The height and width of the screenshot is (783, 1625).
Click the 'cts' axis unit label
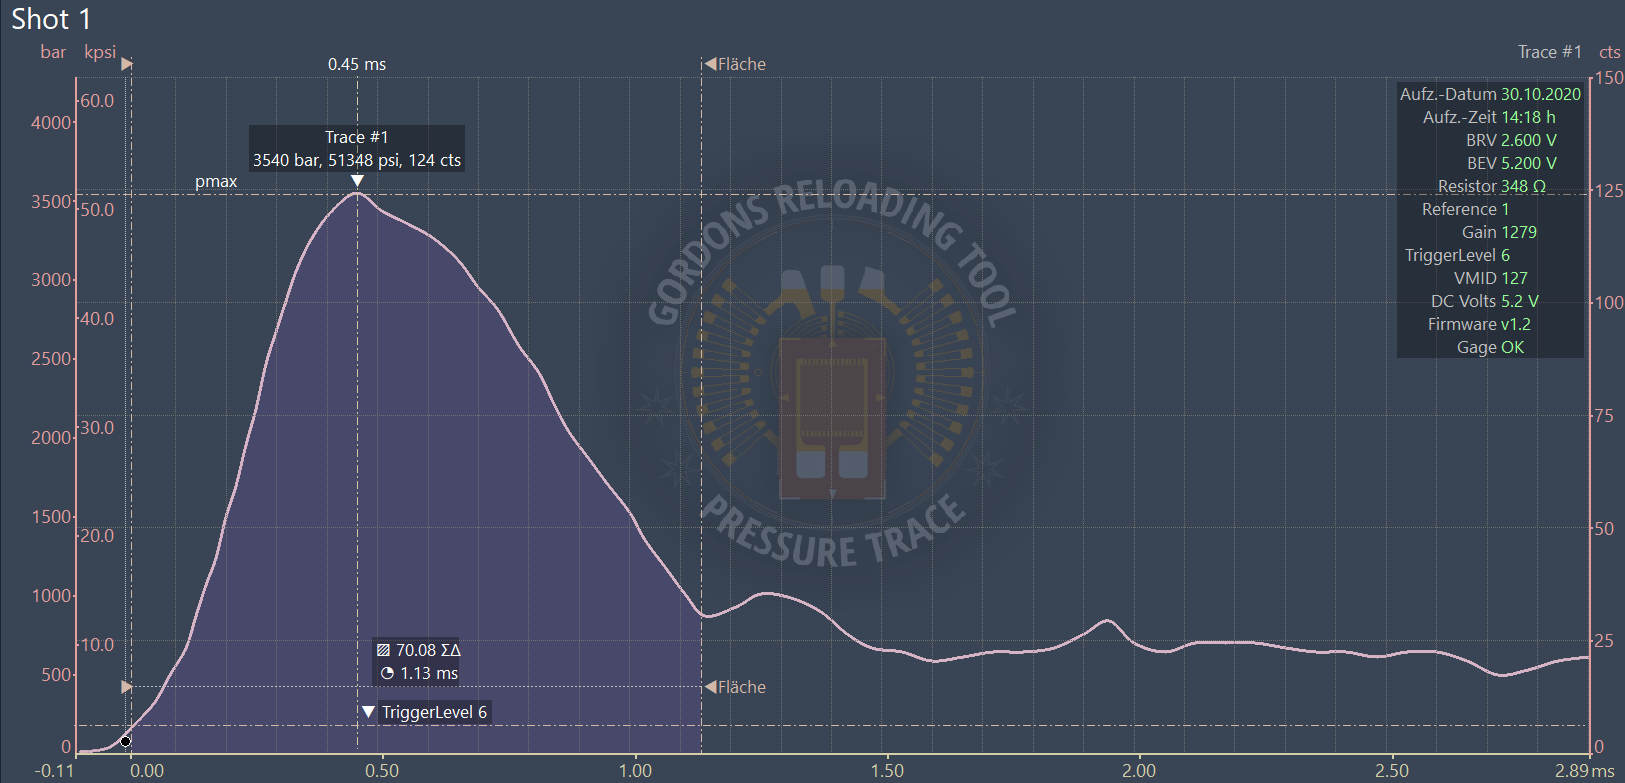point(1610,52)
